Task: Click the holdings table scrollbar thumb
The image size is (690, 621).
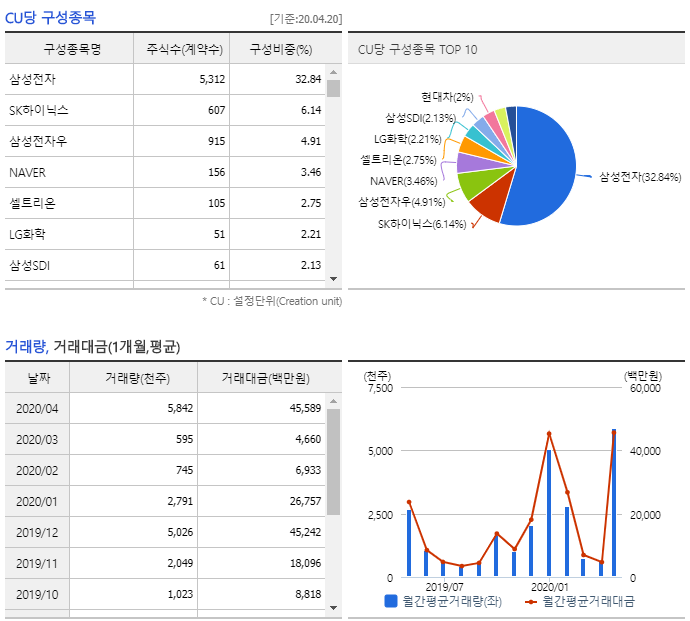Action: 333,88
